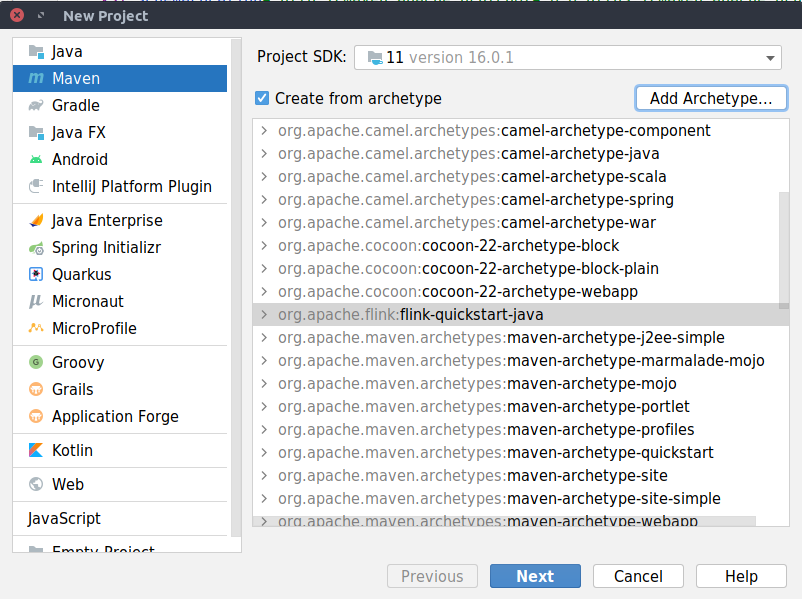Viewport: 802px width, 599px height.
Task: Select cocoon-22-archetype-webapp archetype
Action: pos(521,292)
